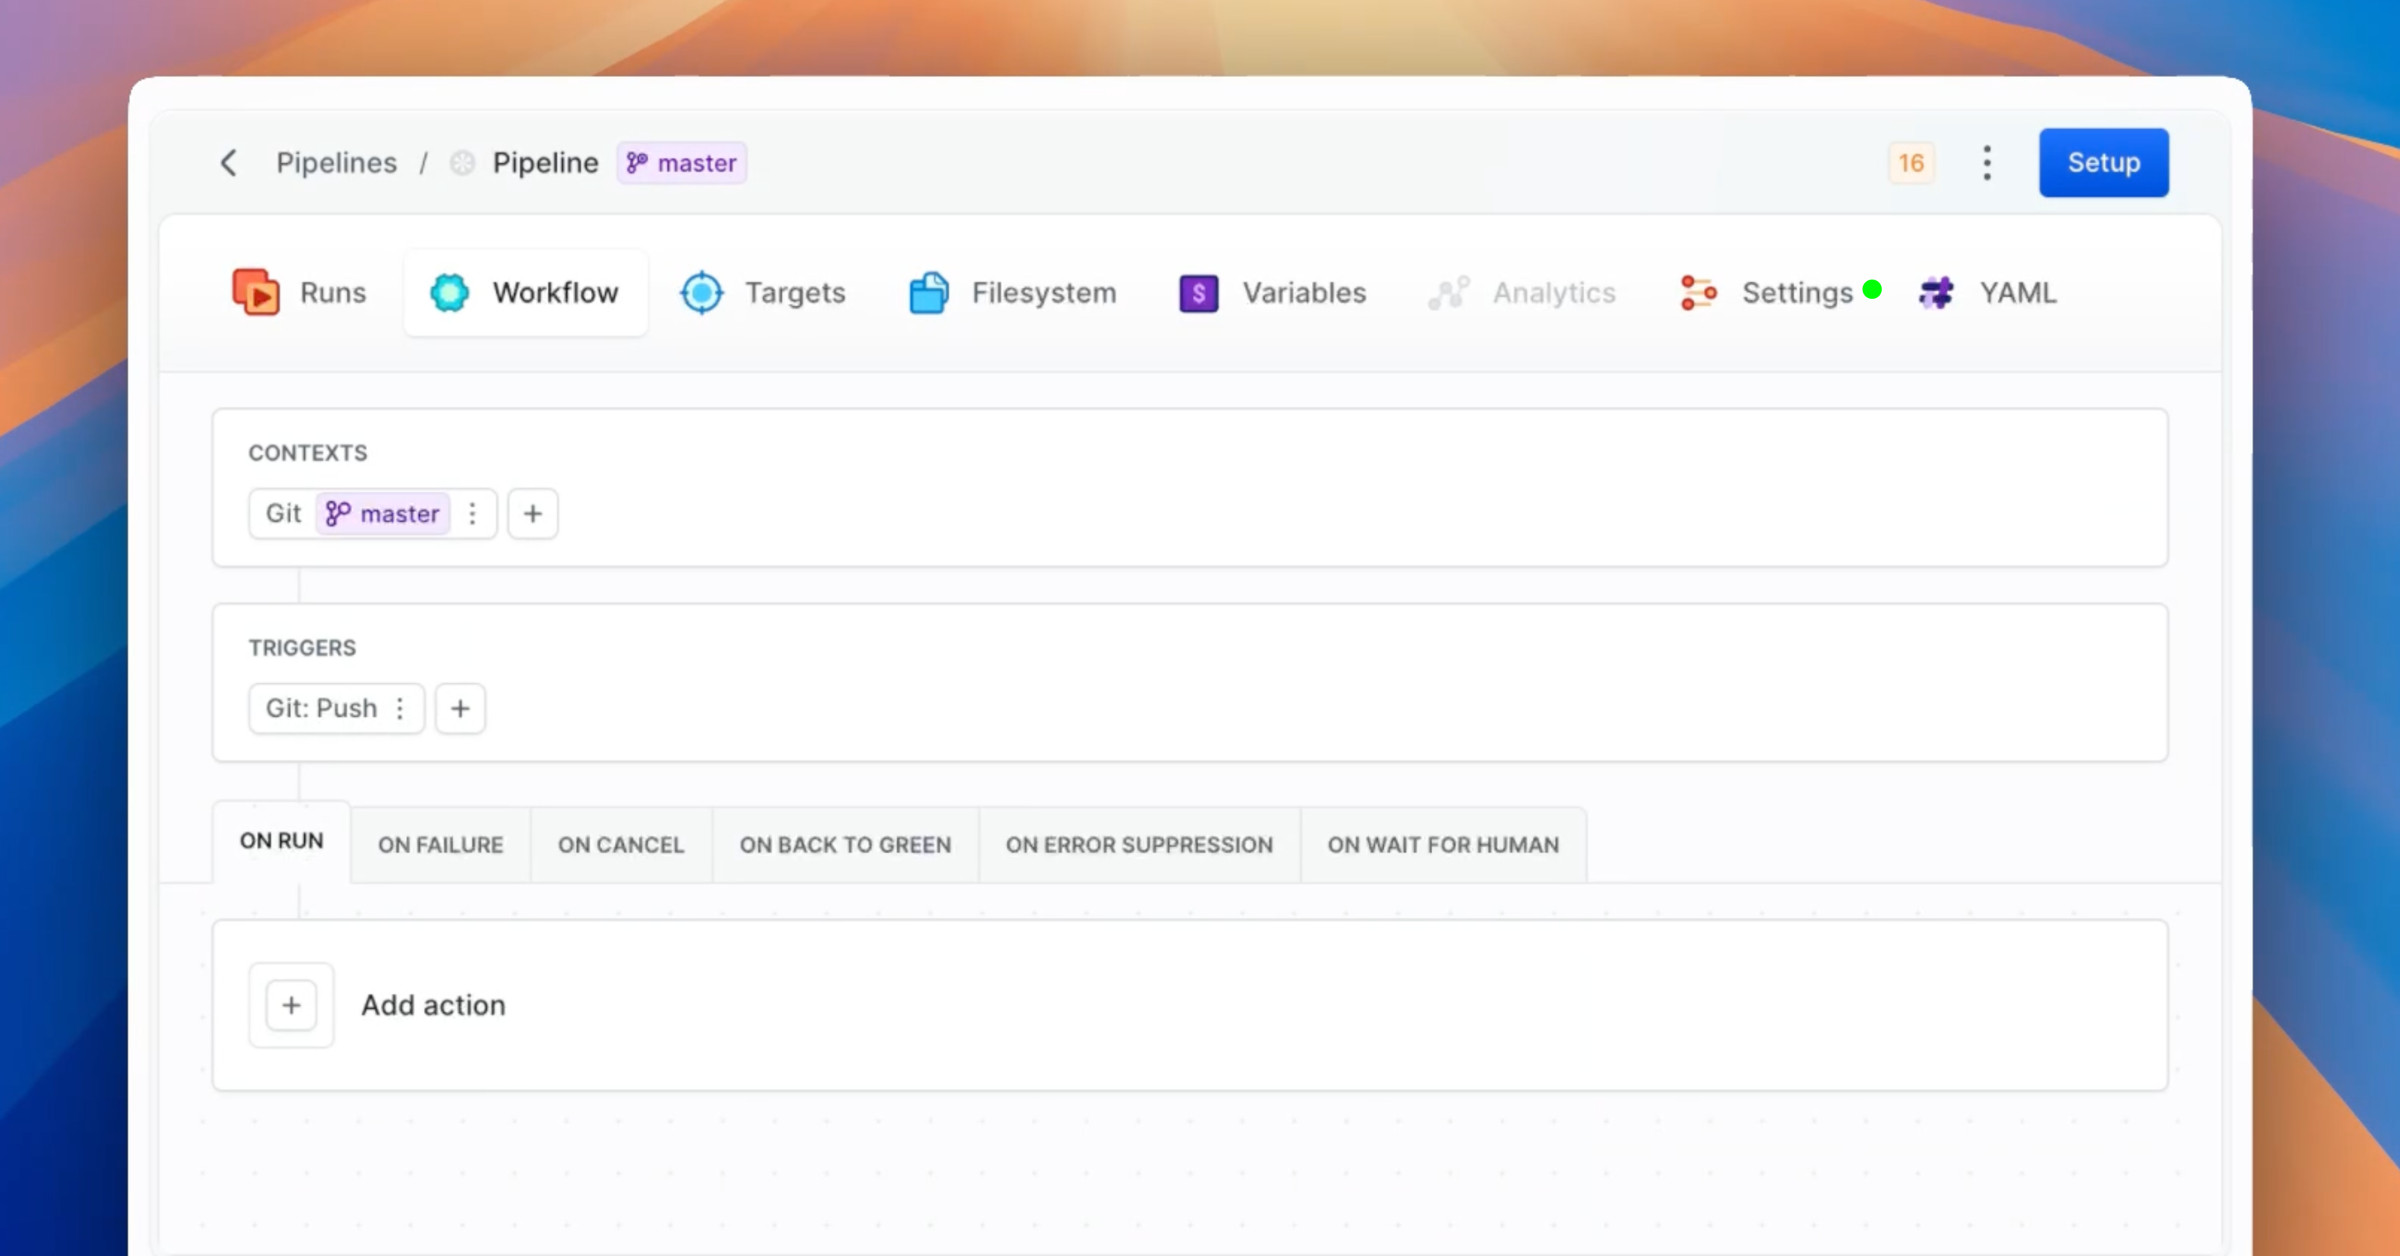The height and width of the screenshot is (1256, 2400).
Task: Open Settings via its sliders icon
Action: point(1697,292)
